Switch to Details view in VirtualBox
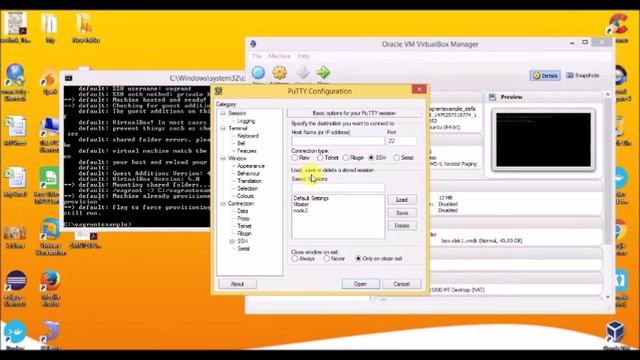The height and width of the screenshot is (360, 640). pyautogui.click(x=545, y=76)
